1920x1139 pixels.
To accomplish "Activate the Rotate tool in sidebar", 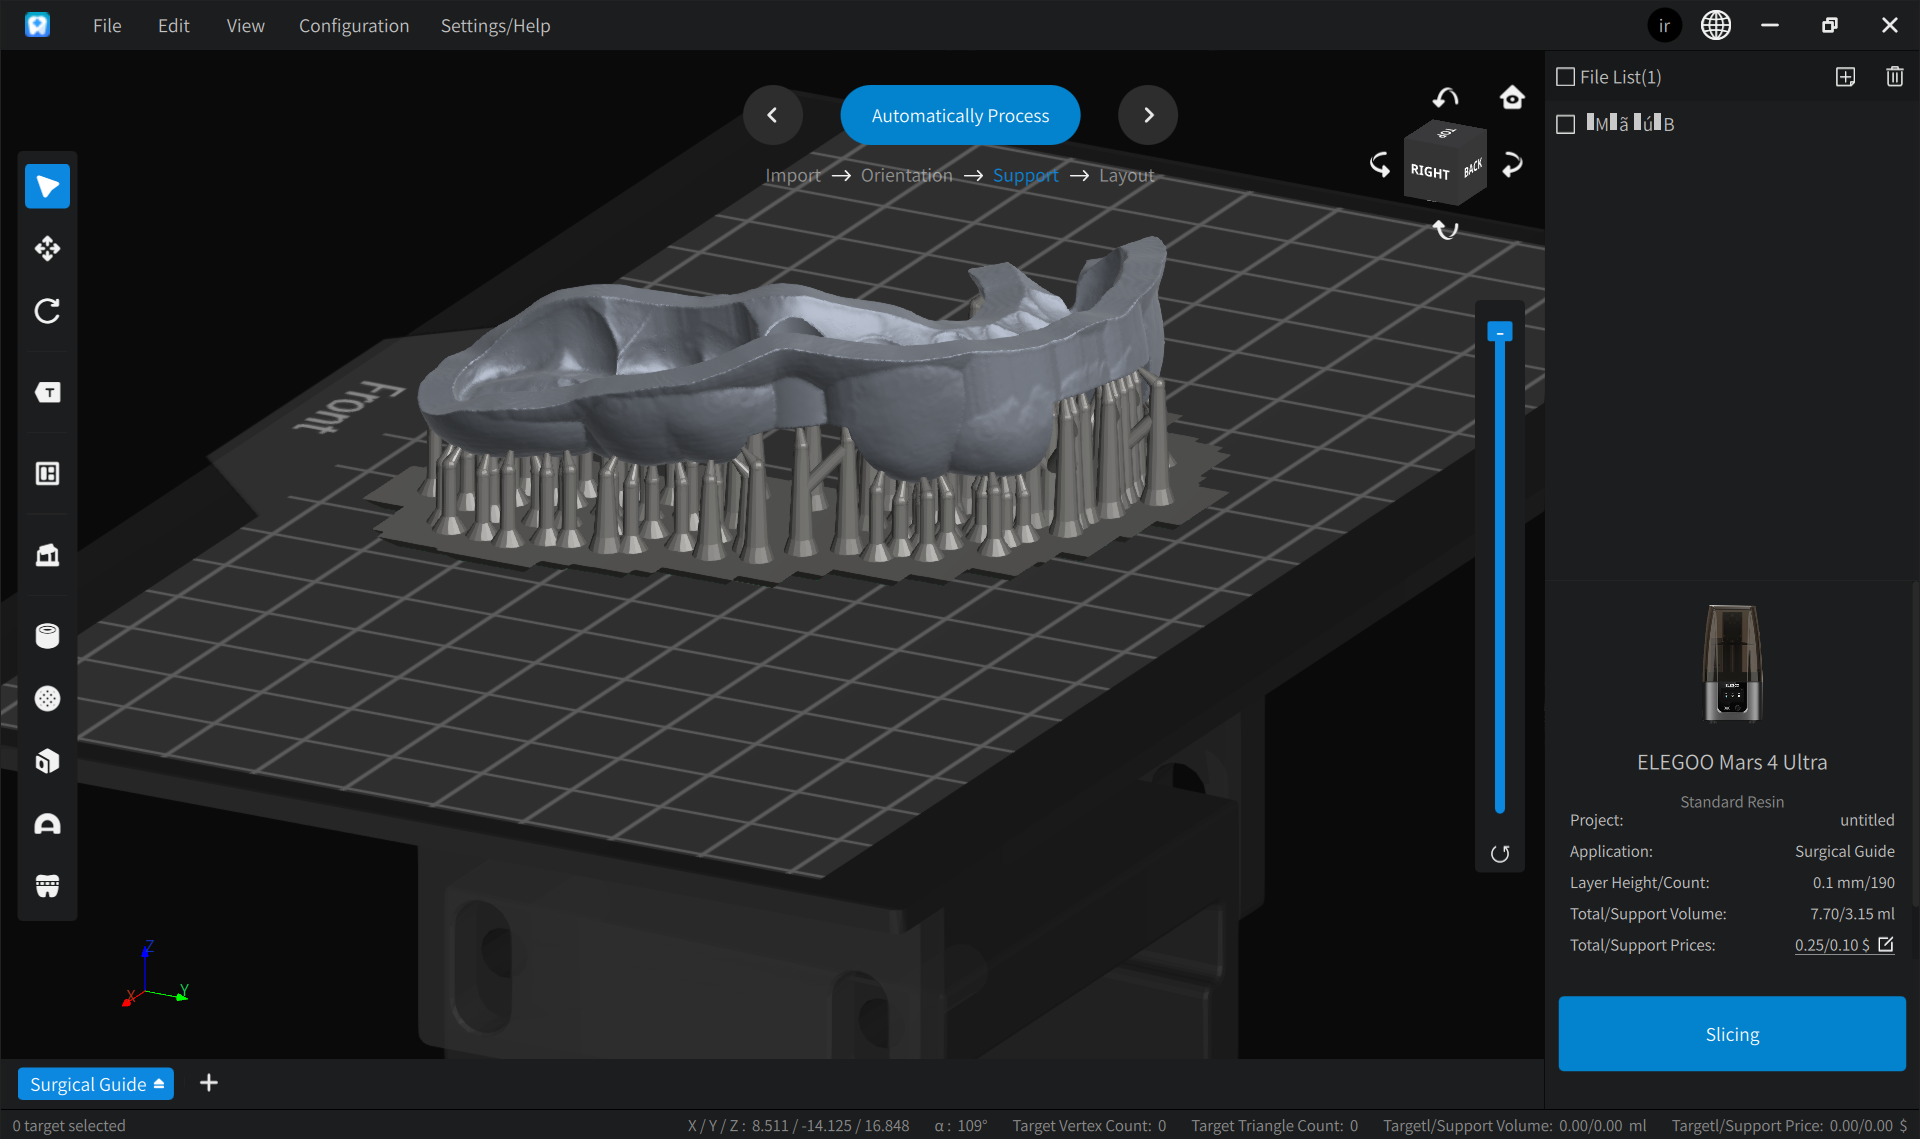I will coord(47,311).
